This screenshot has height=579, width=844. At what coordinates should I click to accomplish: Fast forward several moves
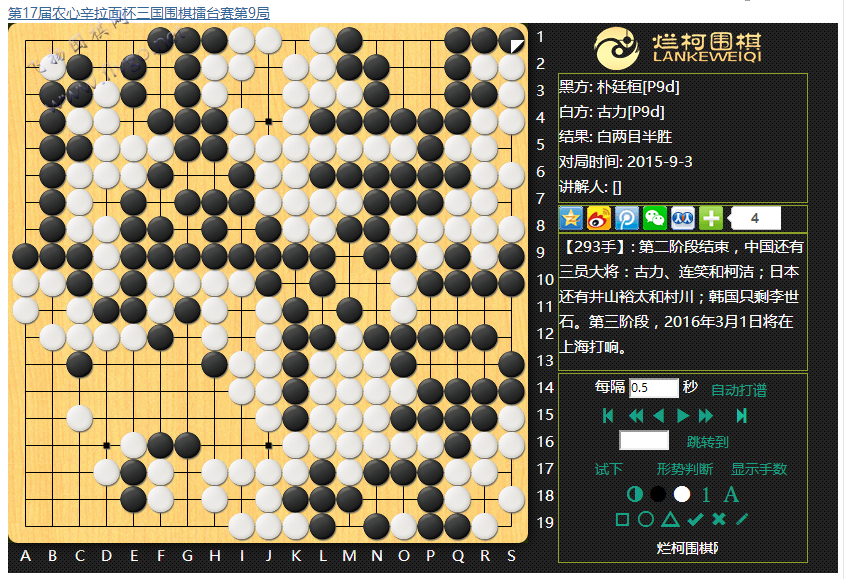coord(706,416)
